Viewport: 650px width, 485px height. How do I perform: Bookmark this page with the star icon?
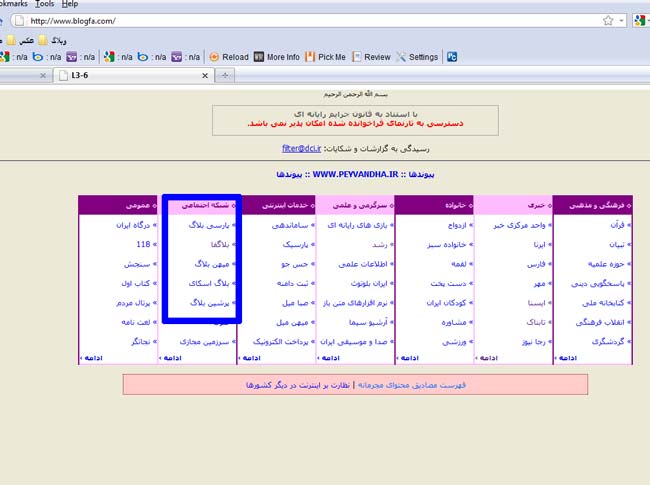coord(608,21)
